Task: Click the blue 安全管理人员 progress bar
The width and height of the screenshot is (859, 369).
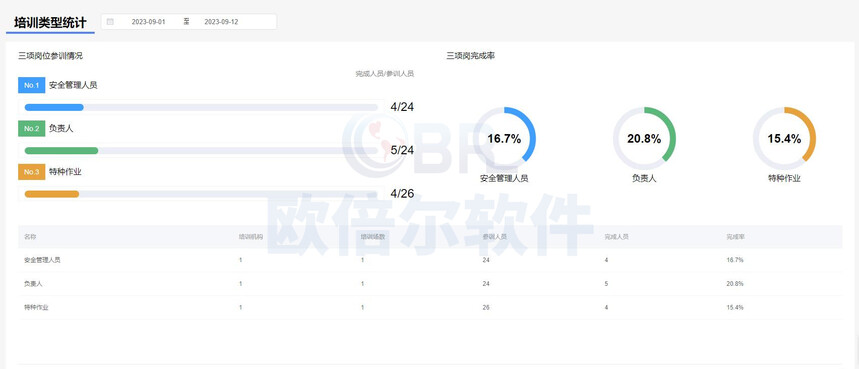Action: tap(54, 107)
